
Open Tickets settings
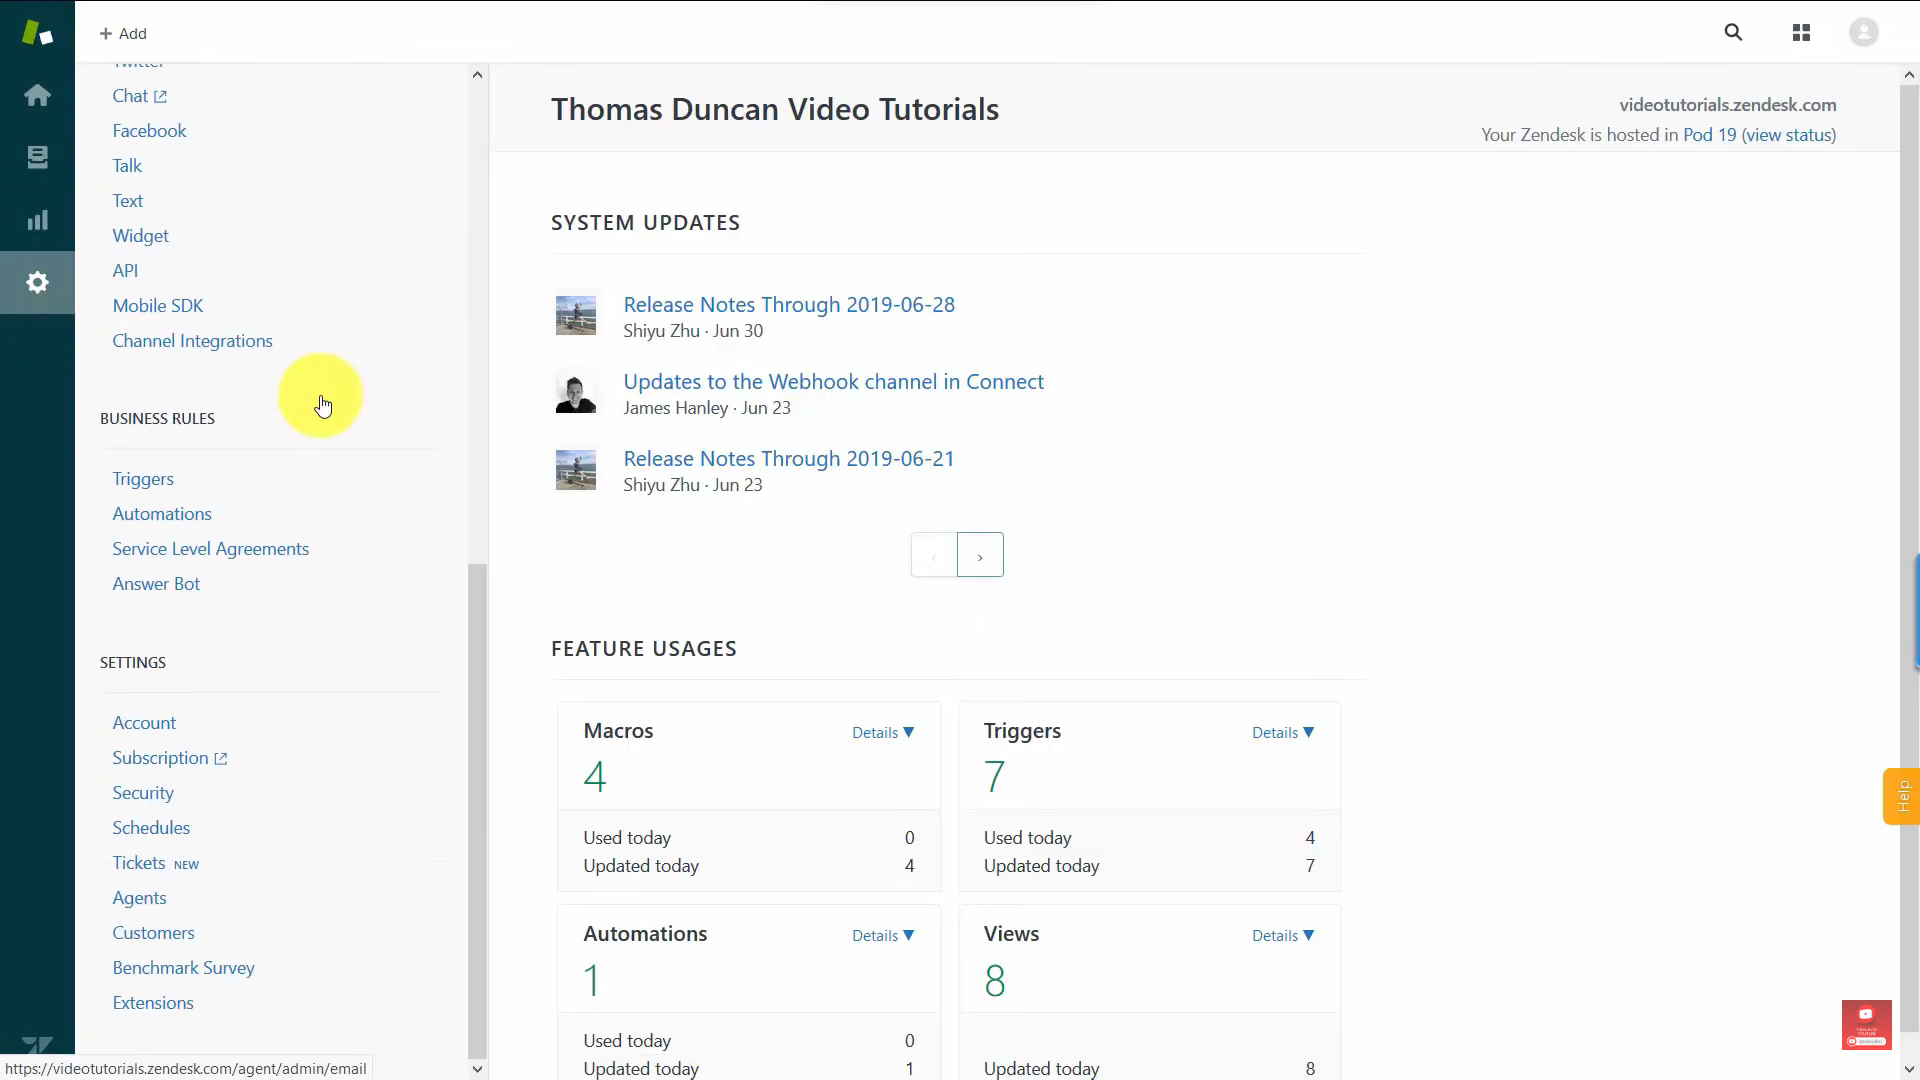click(139, 863)
